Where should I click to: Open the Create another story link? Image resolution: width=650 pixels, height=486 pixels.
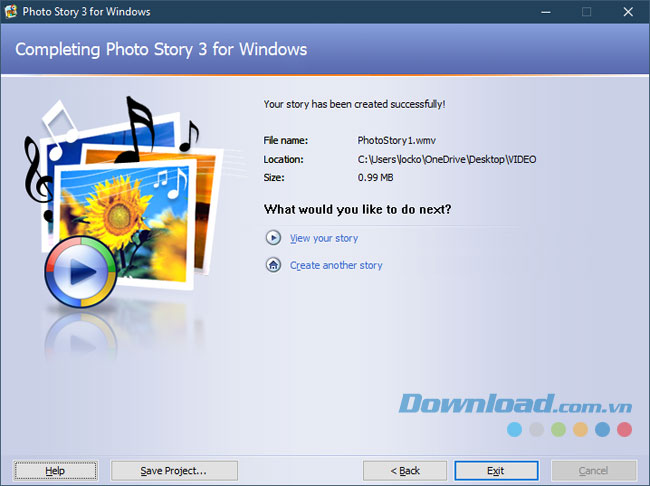click(x=336, y=265)
